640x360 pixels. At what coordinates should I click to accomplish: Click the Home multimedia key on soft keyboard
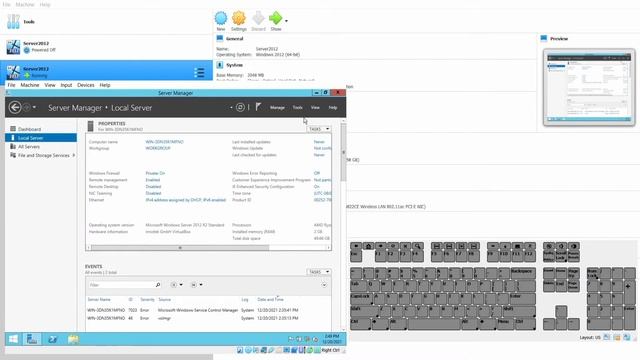coord(369,246)
